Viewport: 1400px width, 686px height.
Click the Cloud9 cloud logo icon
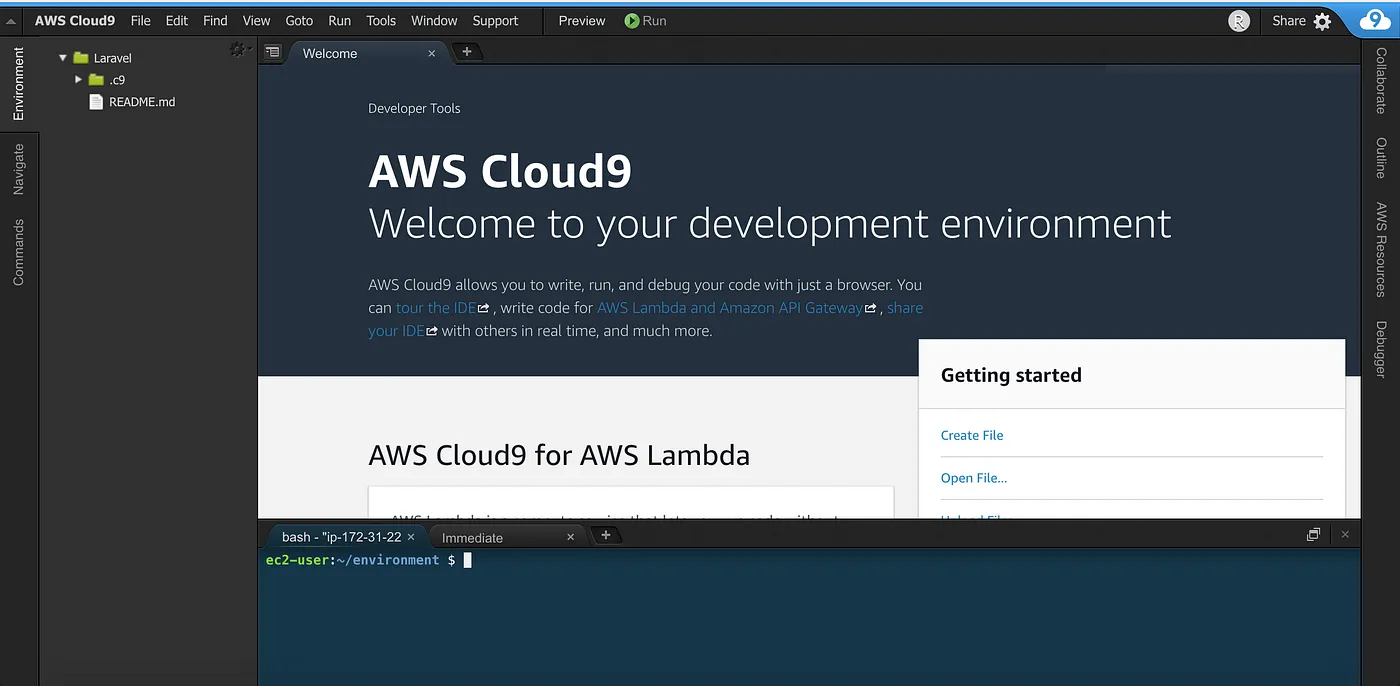(x=1378, y=20)
